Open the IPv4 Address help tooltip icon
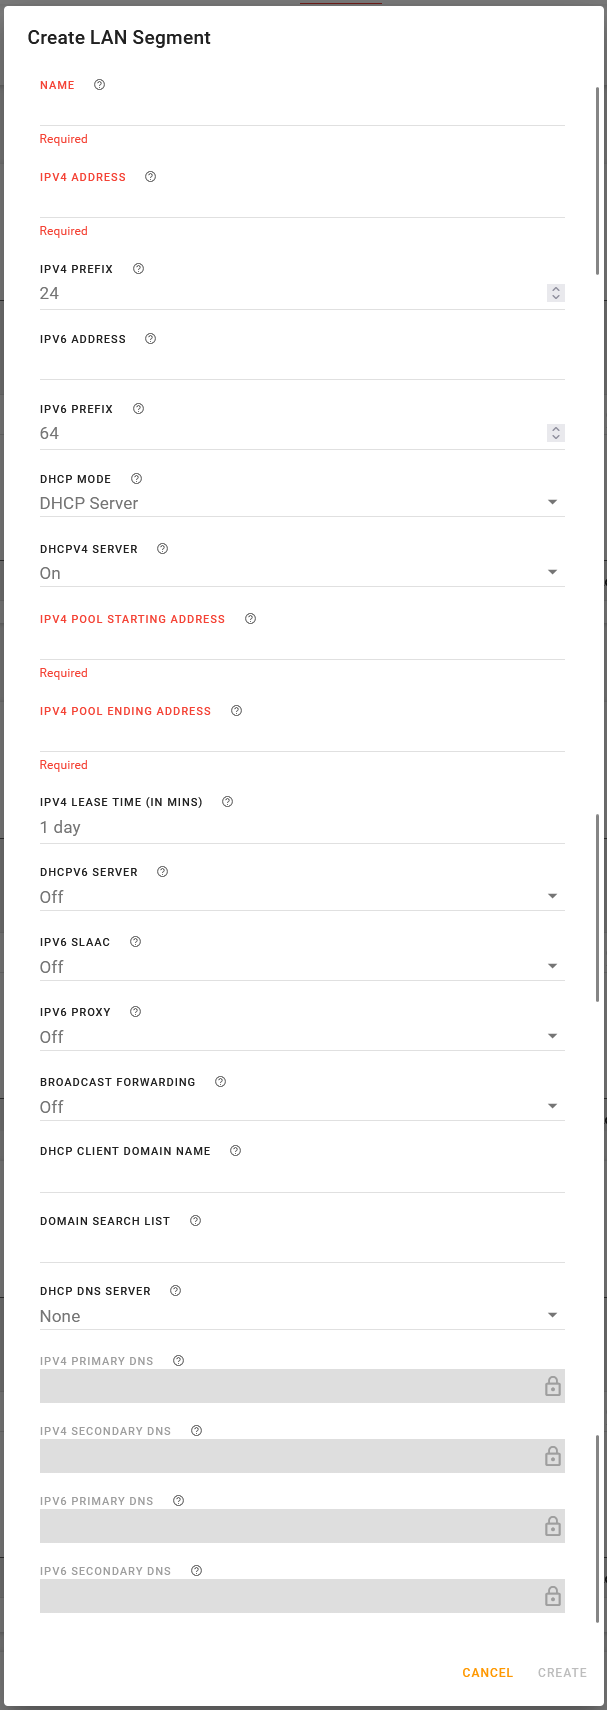The width and height of the screenshot is (607, 1712). 150,177
